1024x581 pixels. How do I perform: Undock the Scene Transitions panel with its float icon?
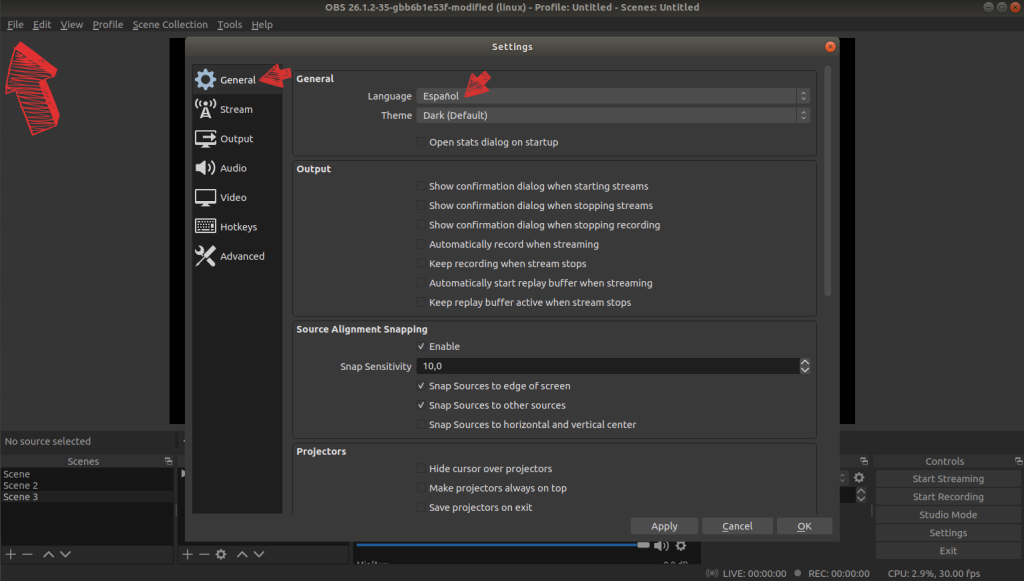point(863,461)
